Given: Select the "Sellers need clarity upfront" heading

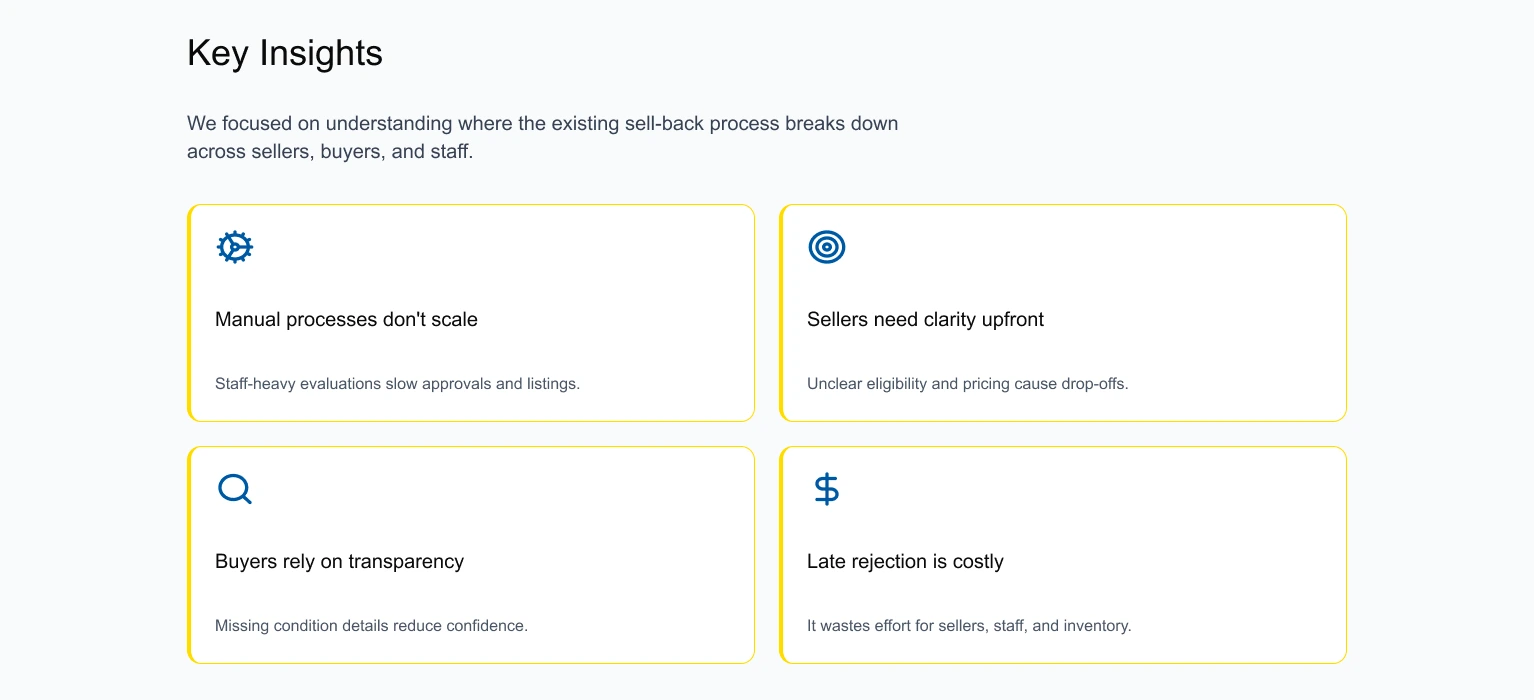Looking at the screenshot, I should [925, 320].
